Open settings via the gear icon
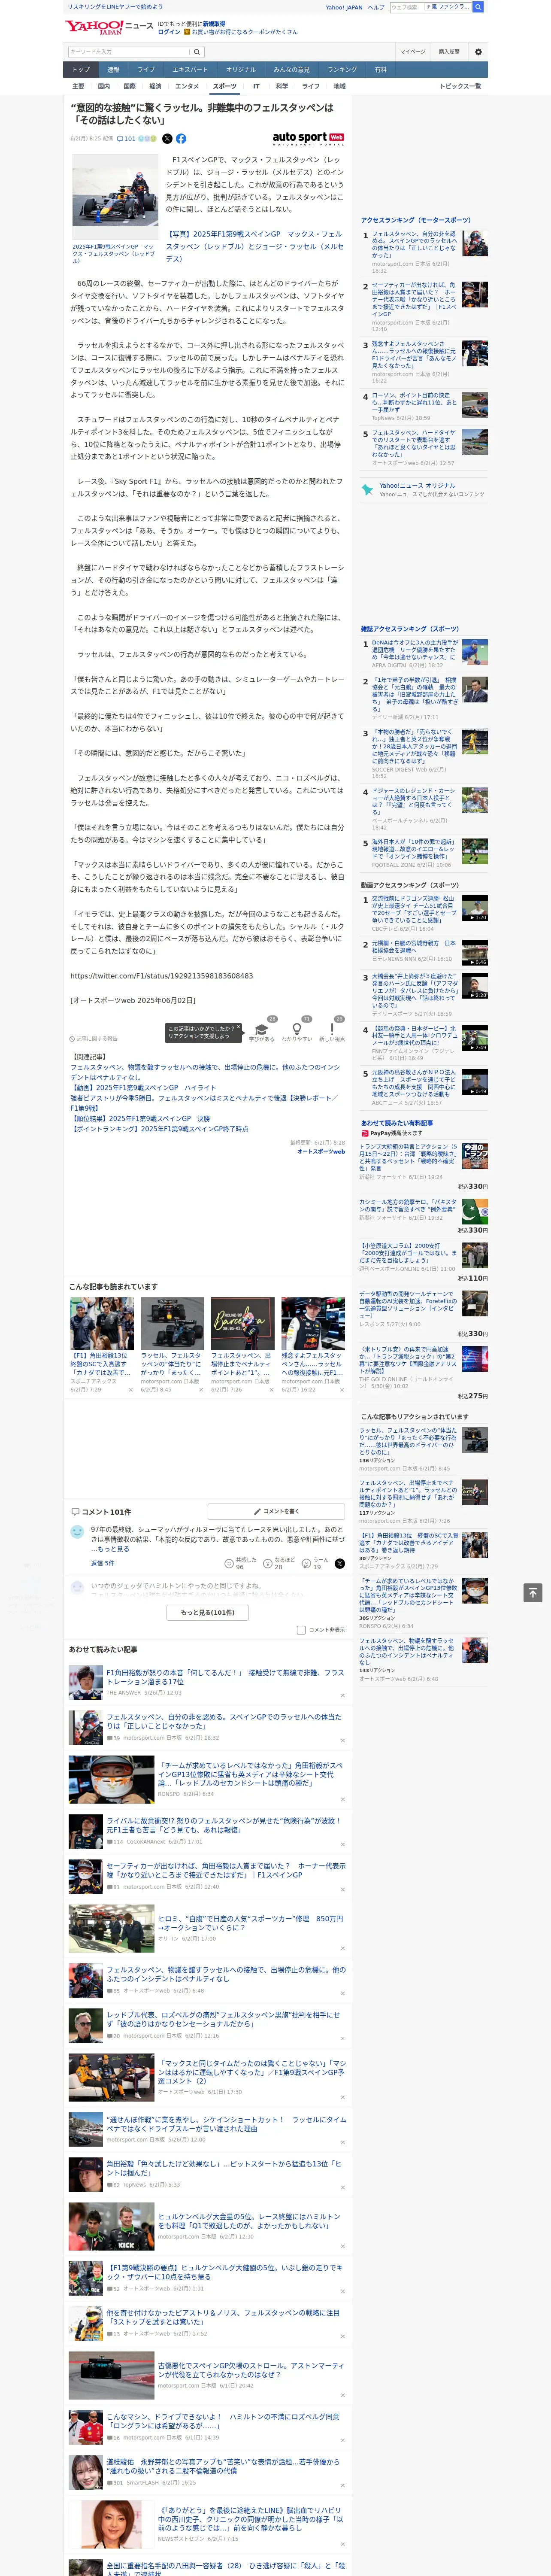The image size is (551, 2576). [x=478, y=52]
